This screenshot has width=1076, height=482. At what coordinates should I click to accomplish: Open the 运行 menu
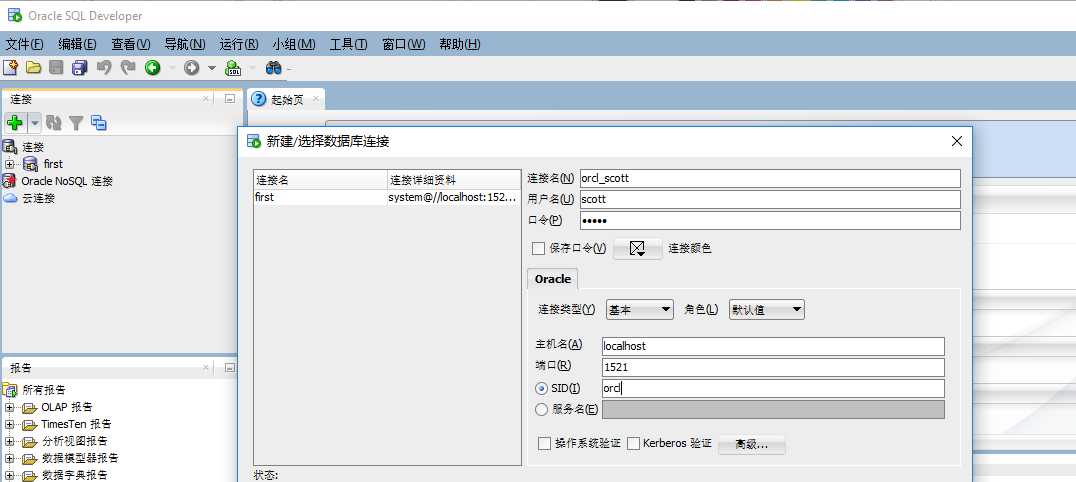coord(239,44)
